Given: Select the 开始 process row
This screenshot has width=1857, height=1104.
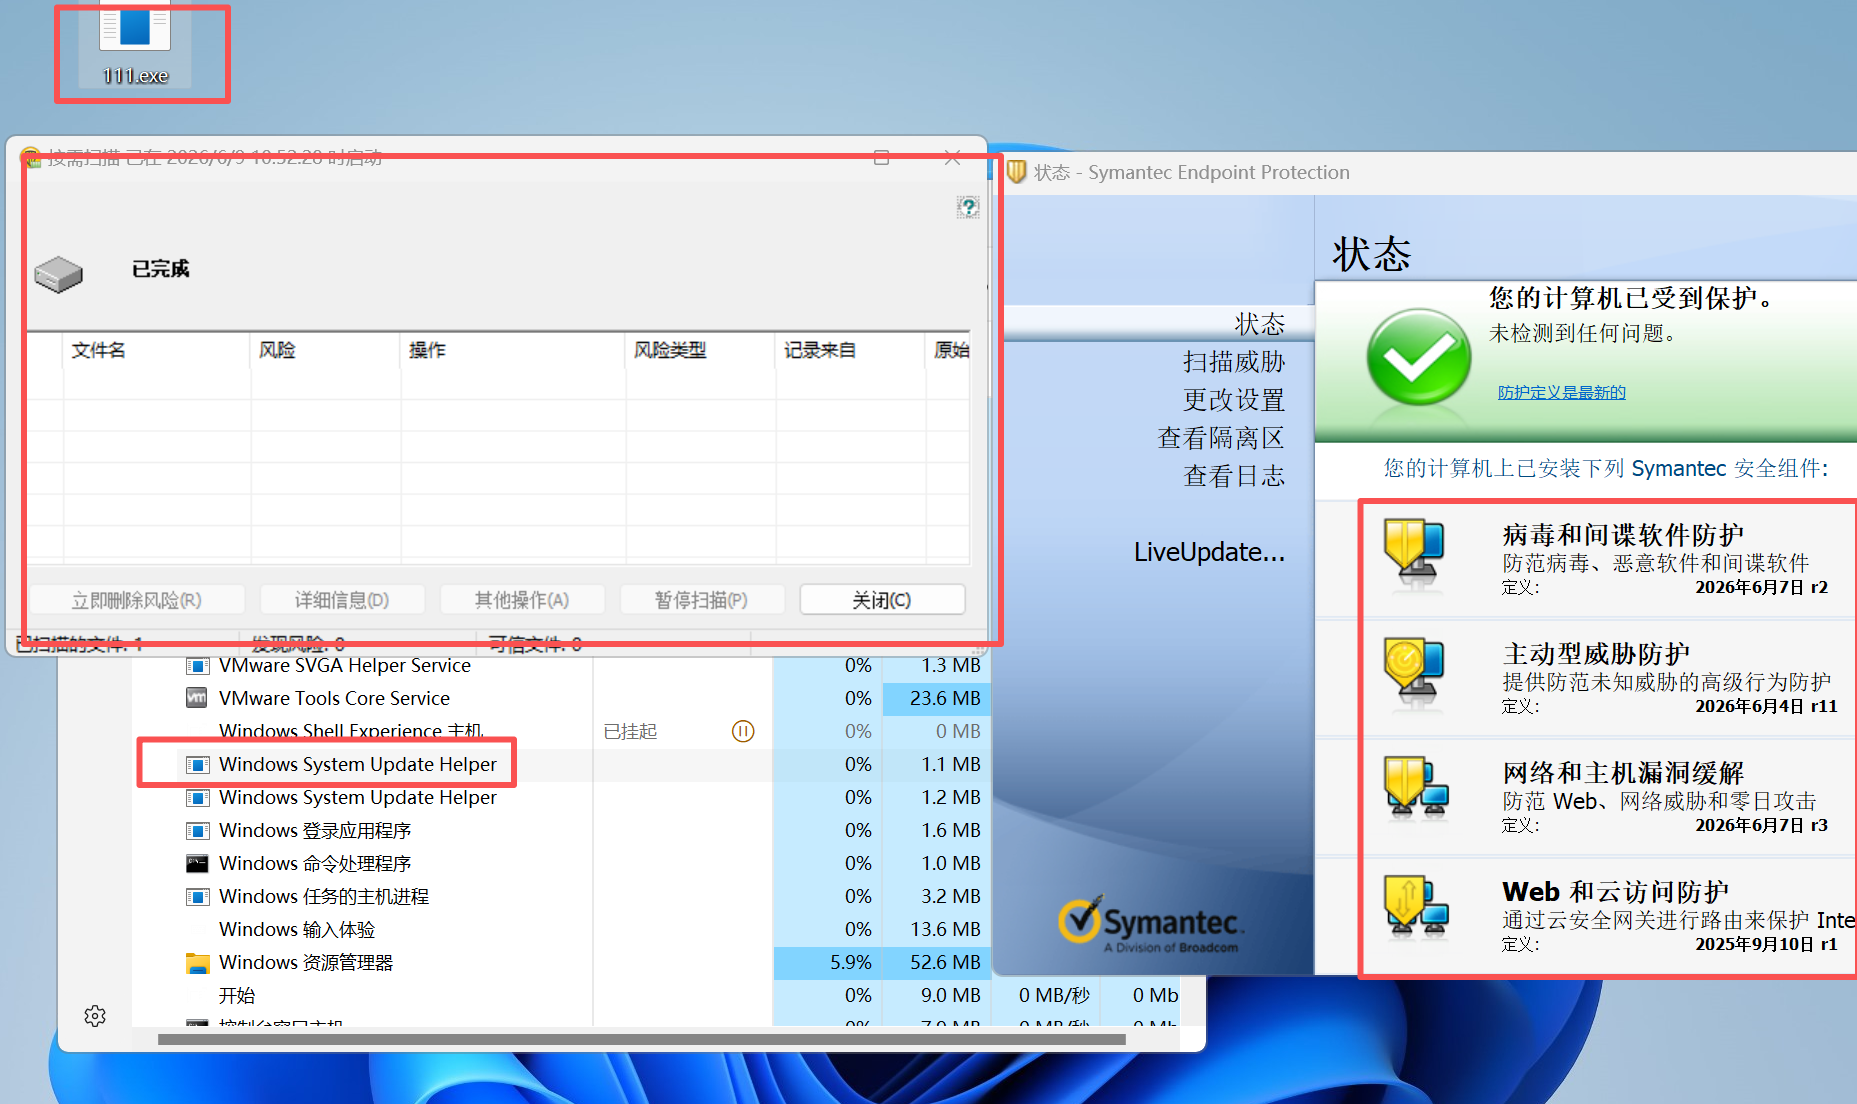Looking at the screenshot, I should tap(563, 996).
